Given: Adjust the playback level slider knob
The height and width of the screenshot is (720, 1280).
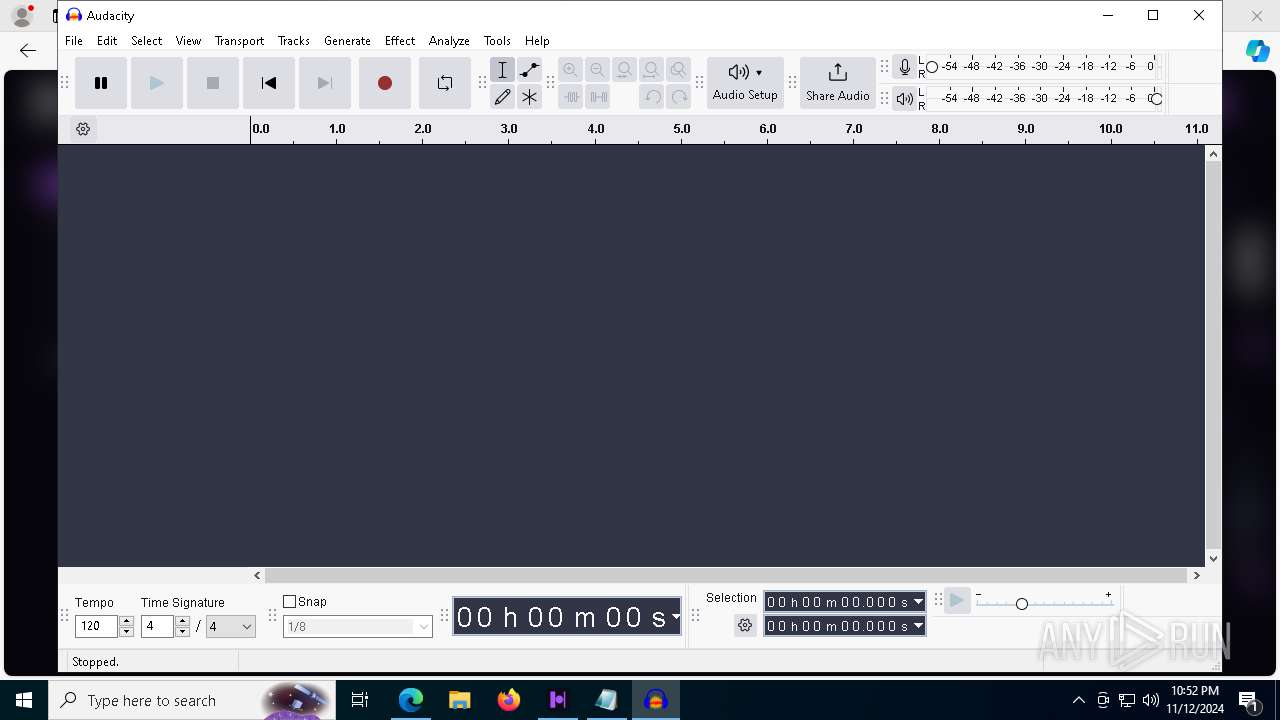Looking at the screenshot, I should tap(1156, 99).
